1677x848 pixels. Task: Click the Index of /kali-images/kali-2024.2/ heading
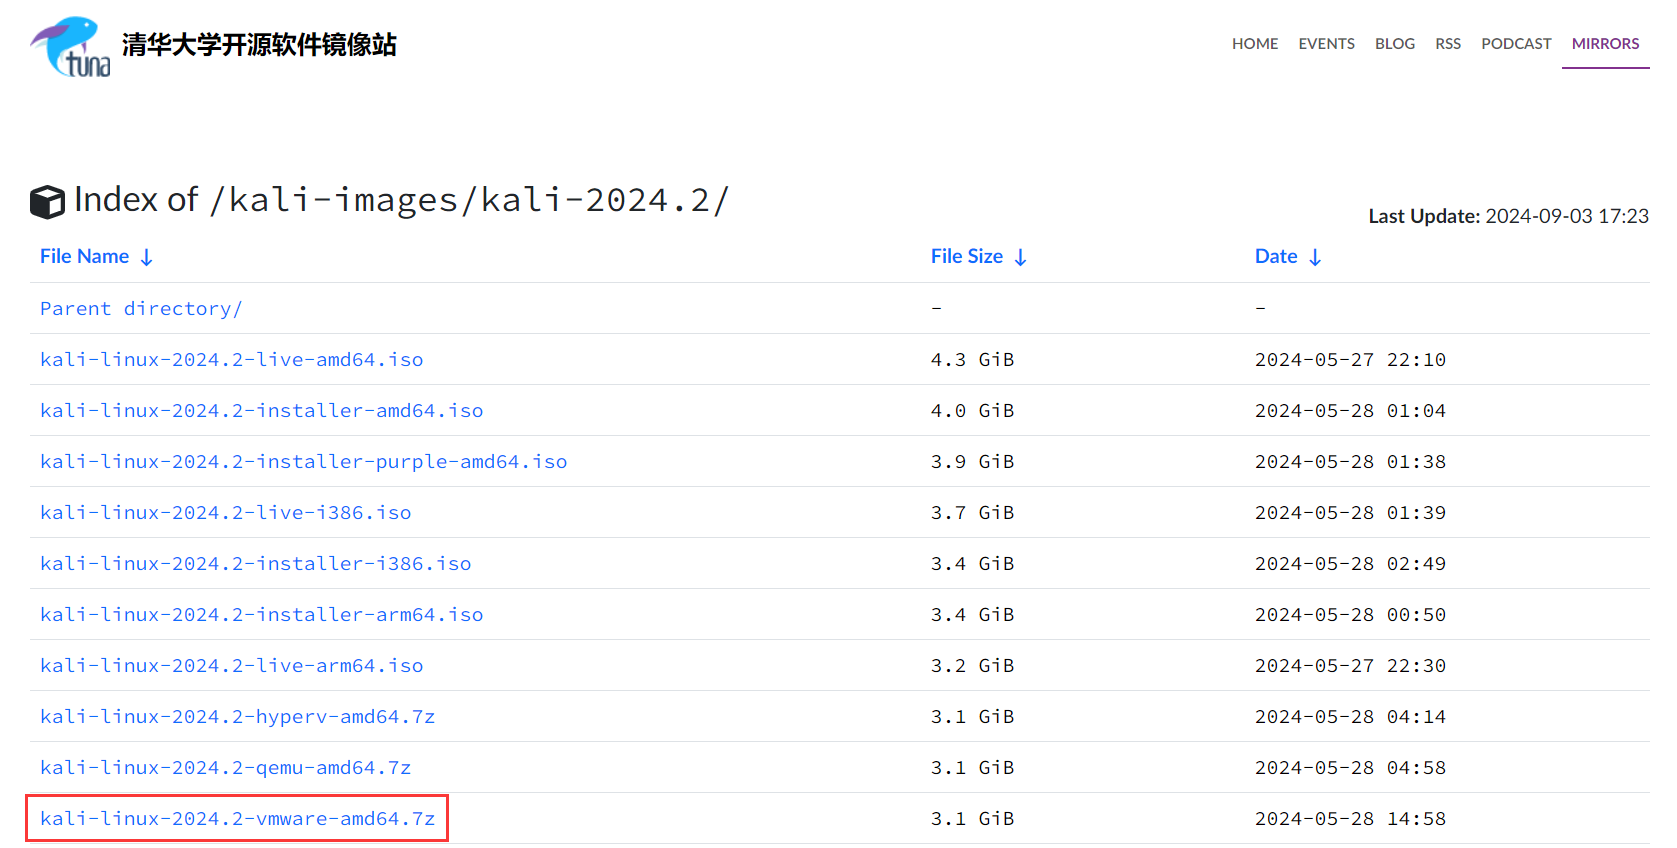coord(402,200)
